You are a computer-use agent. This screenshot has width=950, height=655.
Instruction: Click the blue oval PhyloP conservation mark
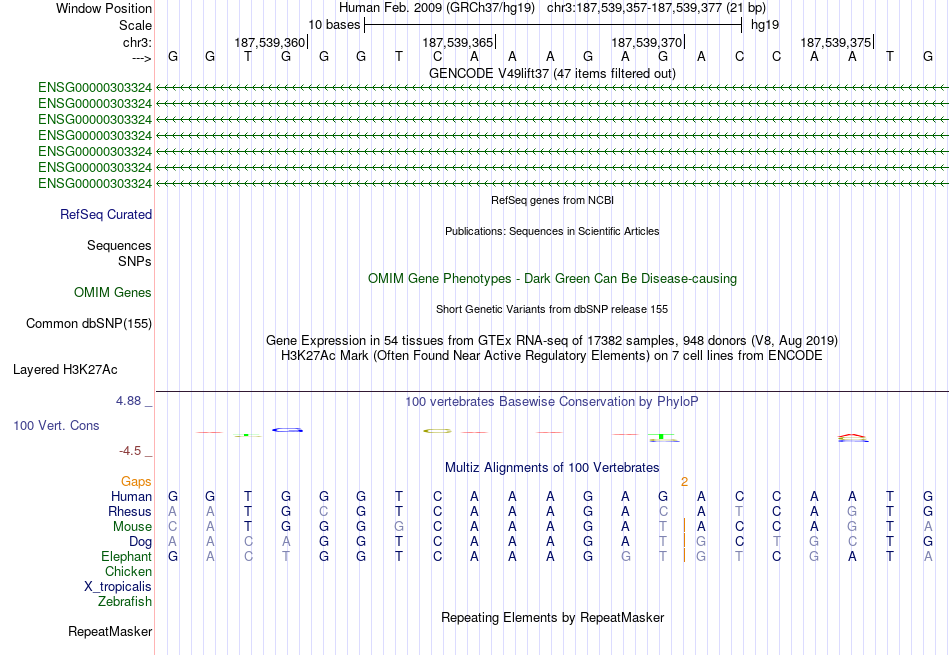tap(287, 430)
